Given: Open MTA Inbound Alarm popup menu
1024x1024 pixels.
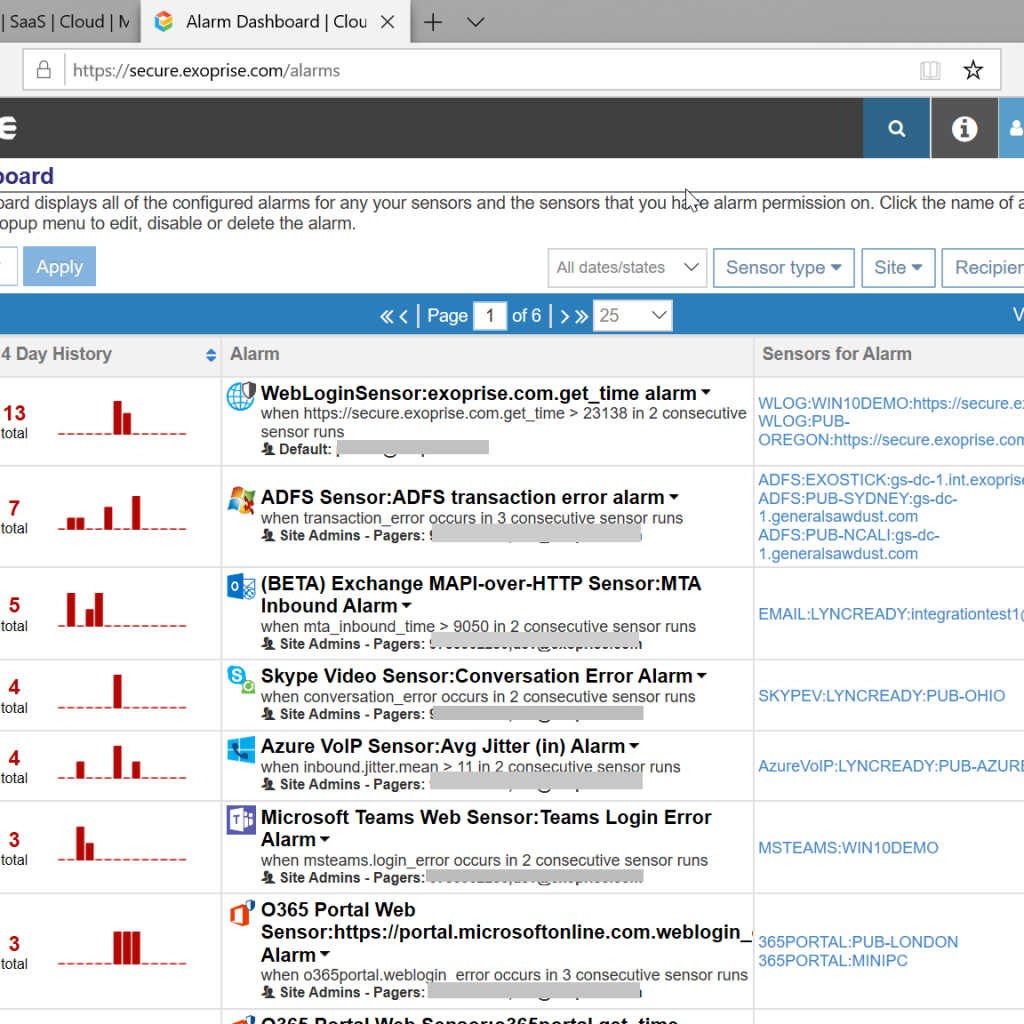Looking at the screenshot, I should point(406,606).
